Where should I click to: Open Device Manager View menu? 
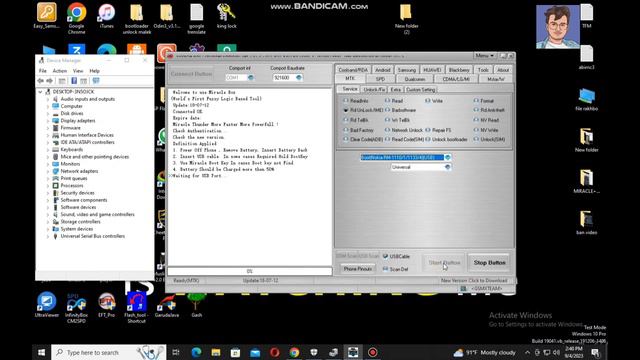click(x=78, y=71)
